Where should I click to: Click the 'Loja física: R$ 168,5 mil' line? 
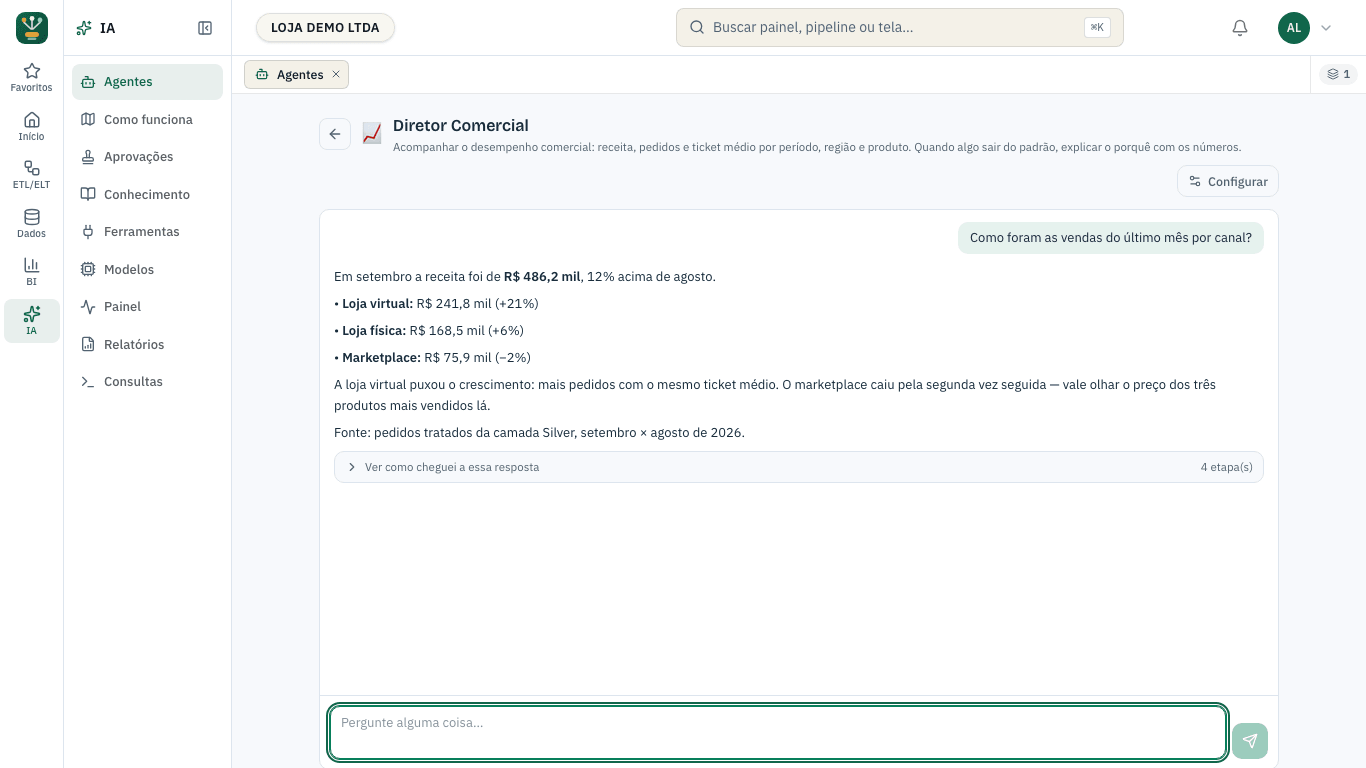pos(429,331)
